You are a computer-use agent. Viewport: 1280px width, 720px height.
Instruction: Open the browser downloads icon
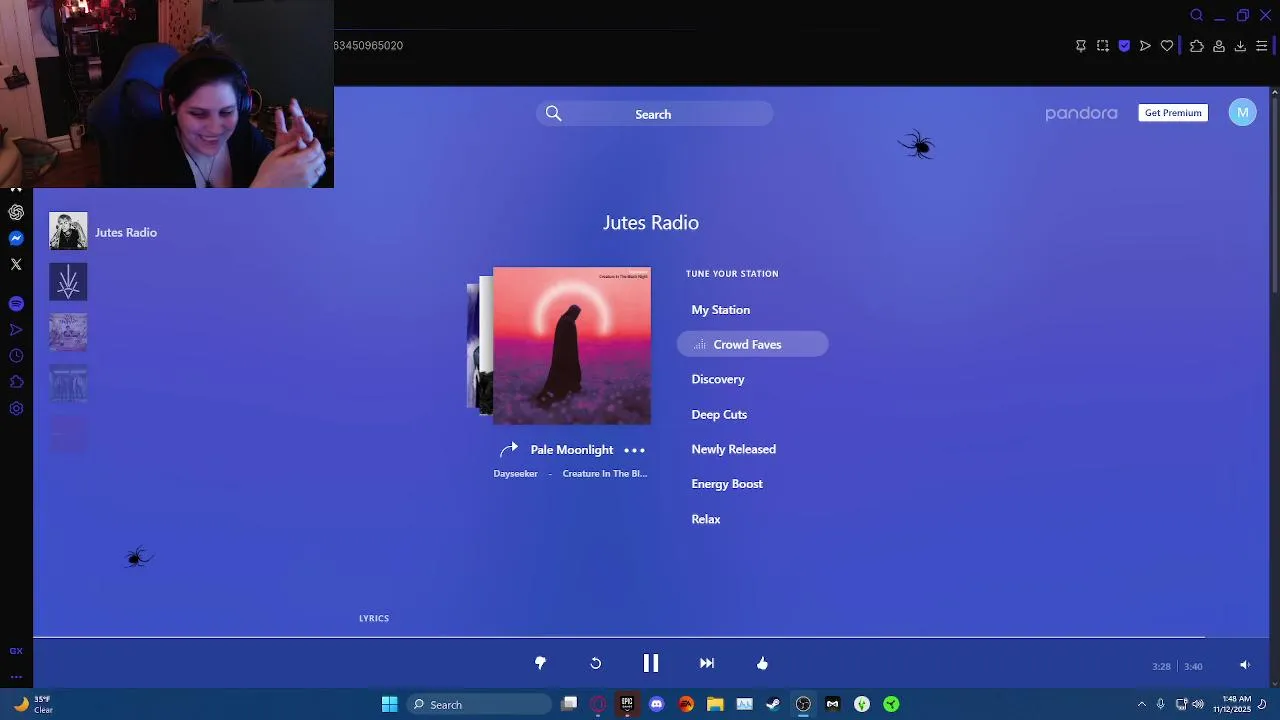(1240, 46)
